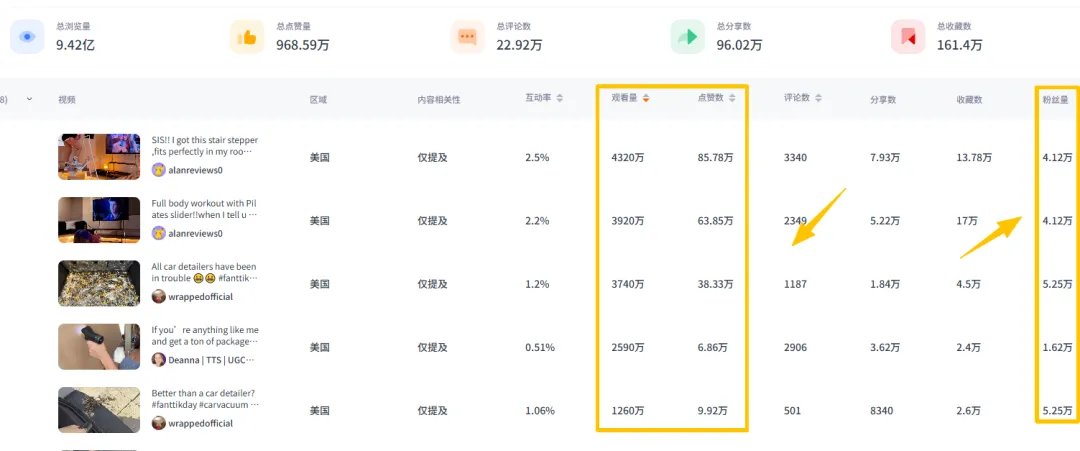Screen dimensions: 1080x451
Task: Click Deanna's profile avatar icon
Action: pyautogui.click(x=158, y=360)
